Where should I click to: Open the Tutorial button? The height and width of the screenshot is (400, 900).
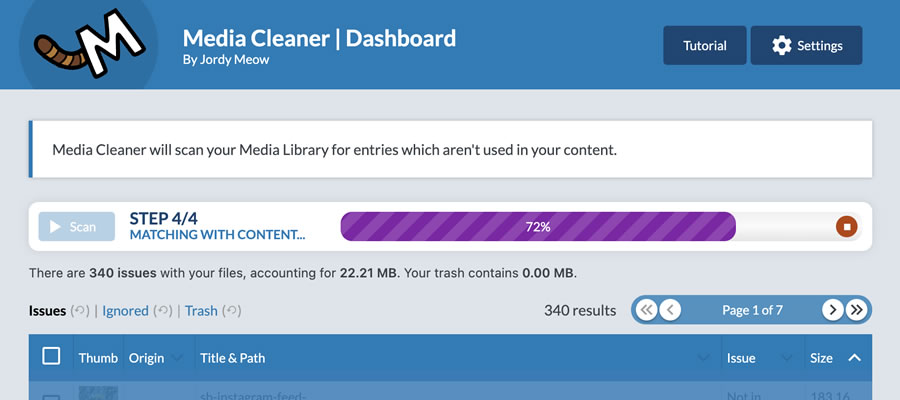click(x=704, y=45)
